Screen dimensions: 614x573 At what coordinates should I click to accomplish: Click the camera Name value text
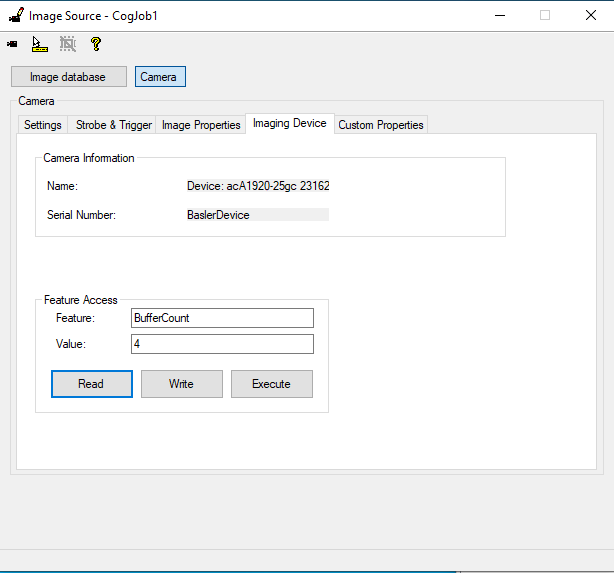point(257,186)
